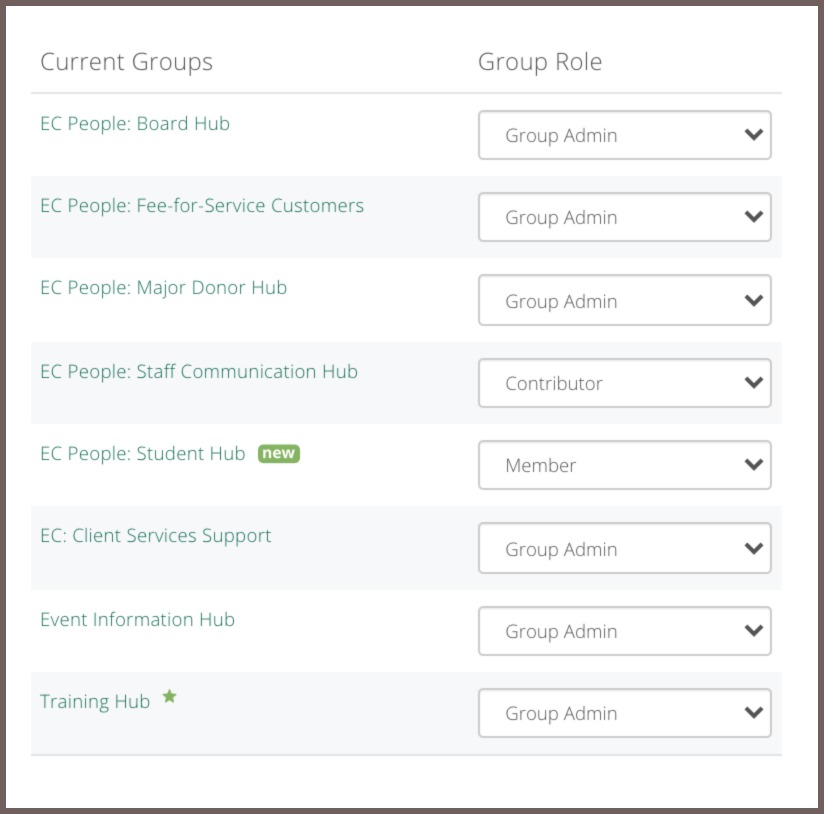
Task: Open the Major Donor Hub role selector
Action: [x=624, y=300]
